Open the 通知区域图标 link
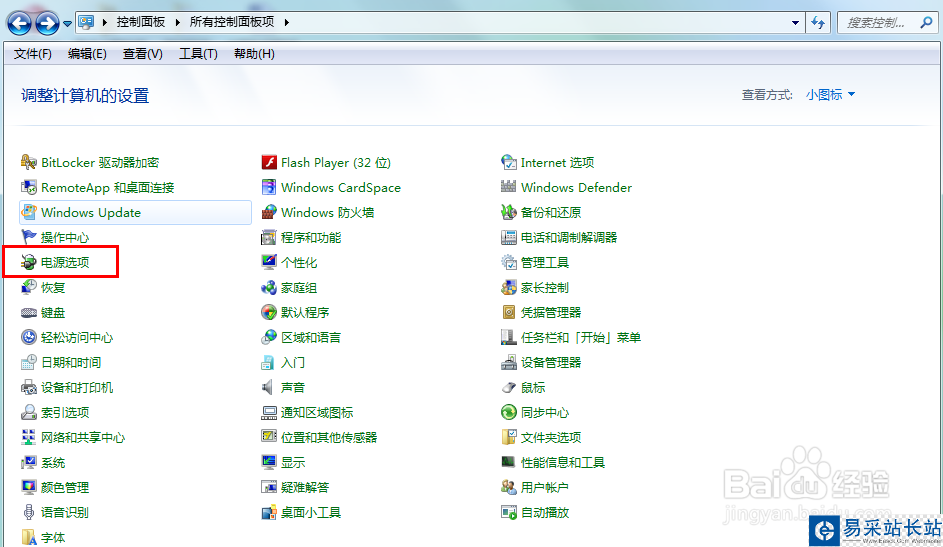Viewport: 943px width, 547px height. (x=317, y=413)
